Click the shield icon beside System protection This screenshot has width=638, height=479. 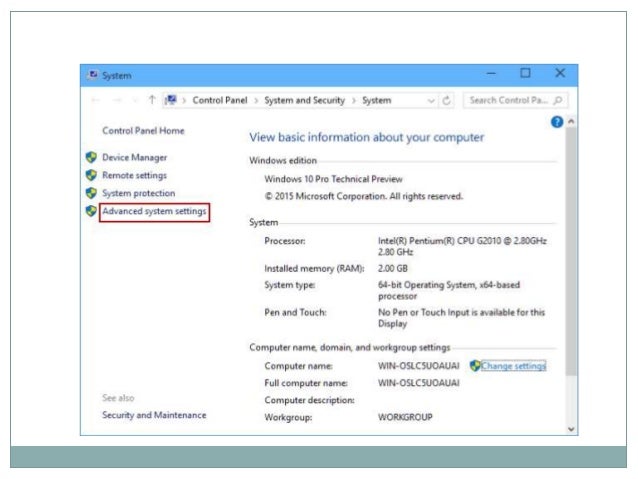pos(91,193)
